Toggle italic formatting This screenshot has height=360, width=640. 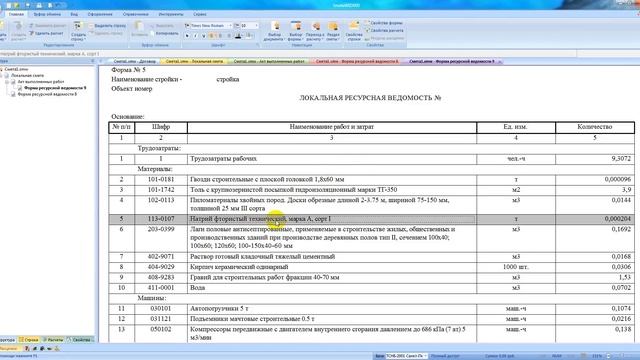point(196,36)
